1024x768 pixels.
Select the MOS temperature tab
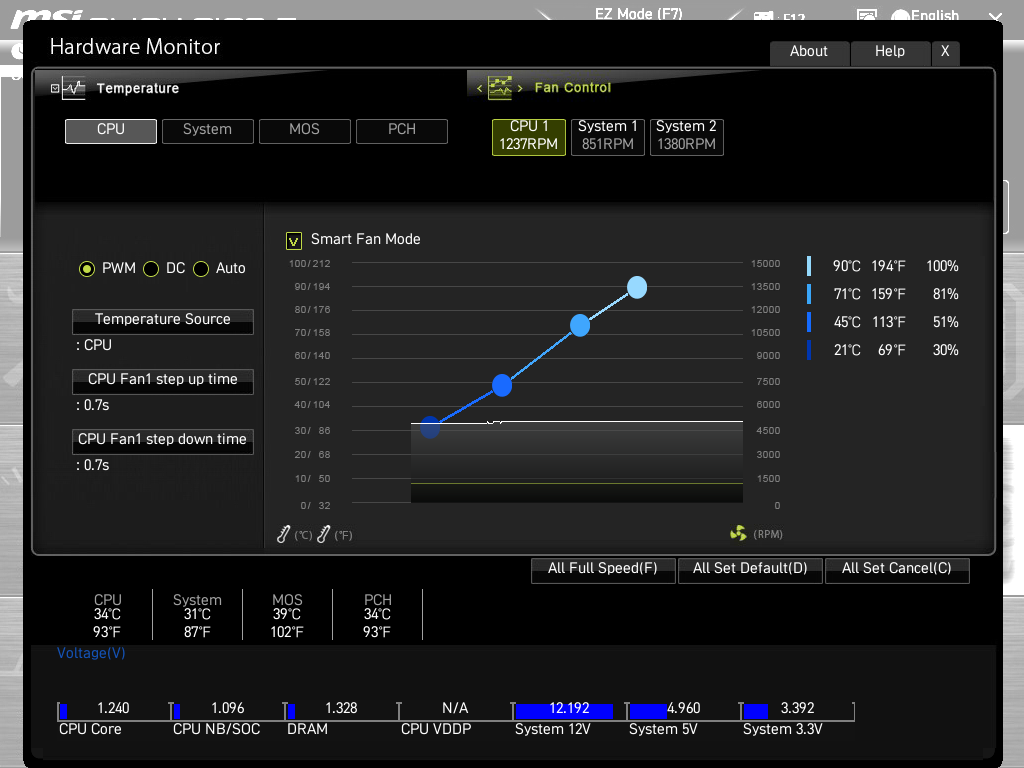point(304,131)
